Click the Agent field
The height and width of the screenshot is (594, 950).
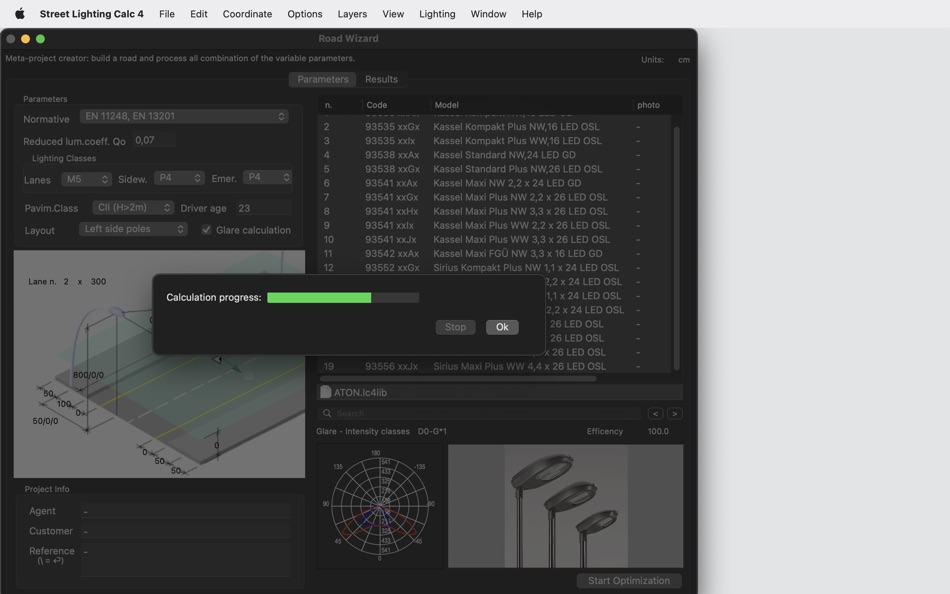[185, 511]
